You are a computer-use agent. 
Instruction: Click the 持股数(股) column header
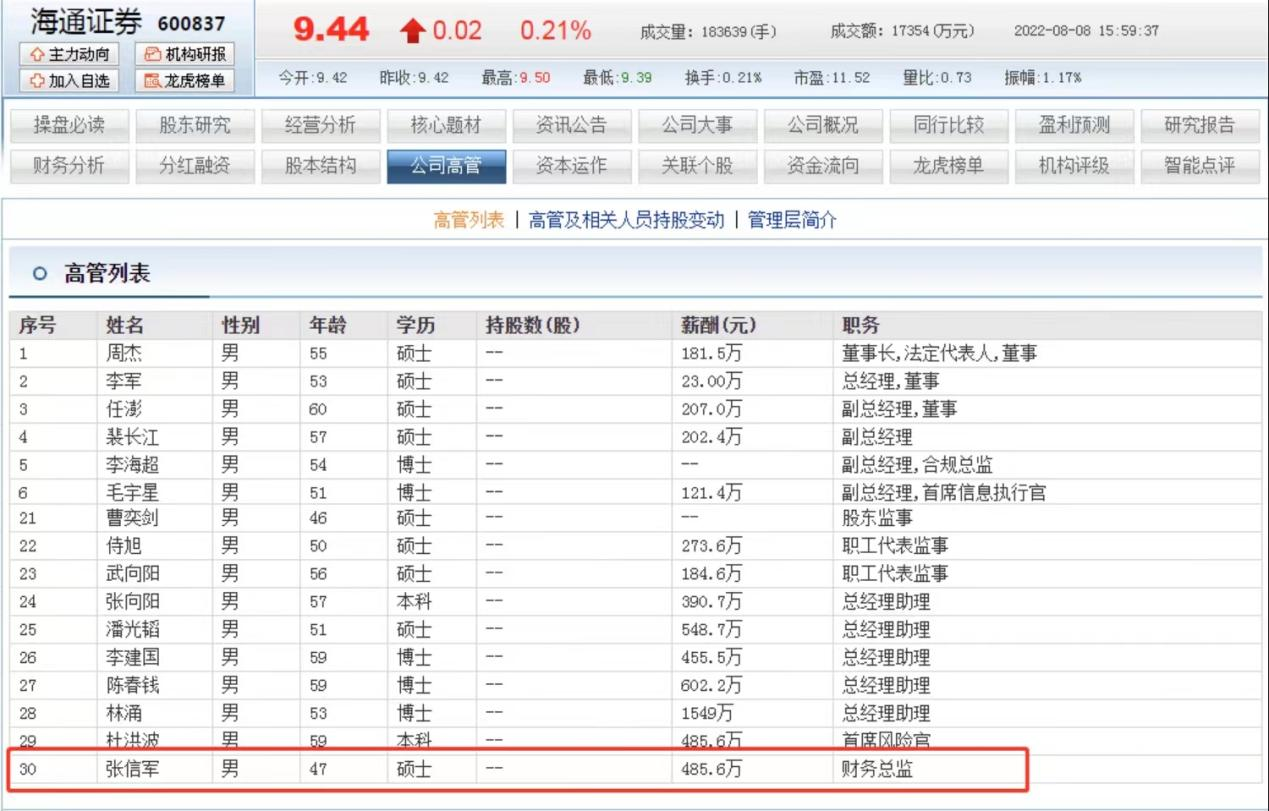click(x=532, y=325)
